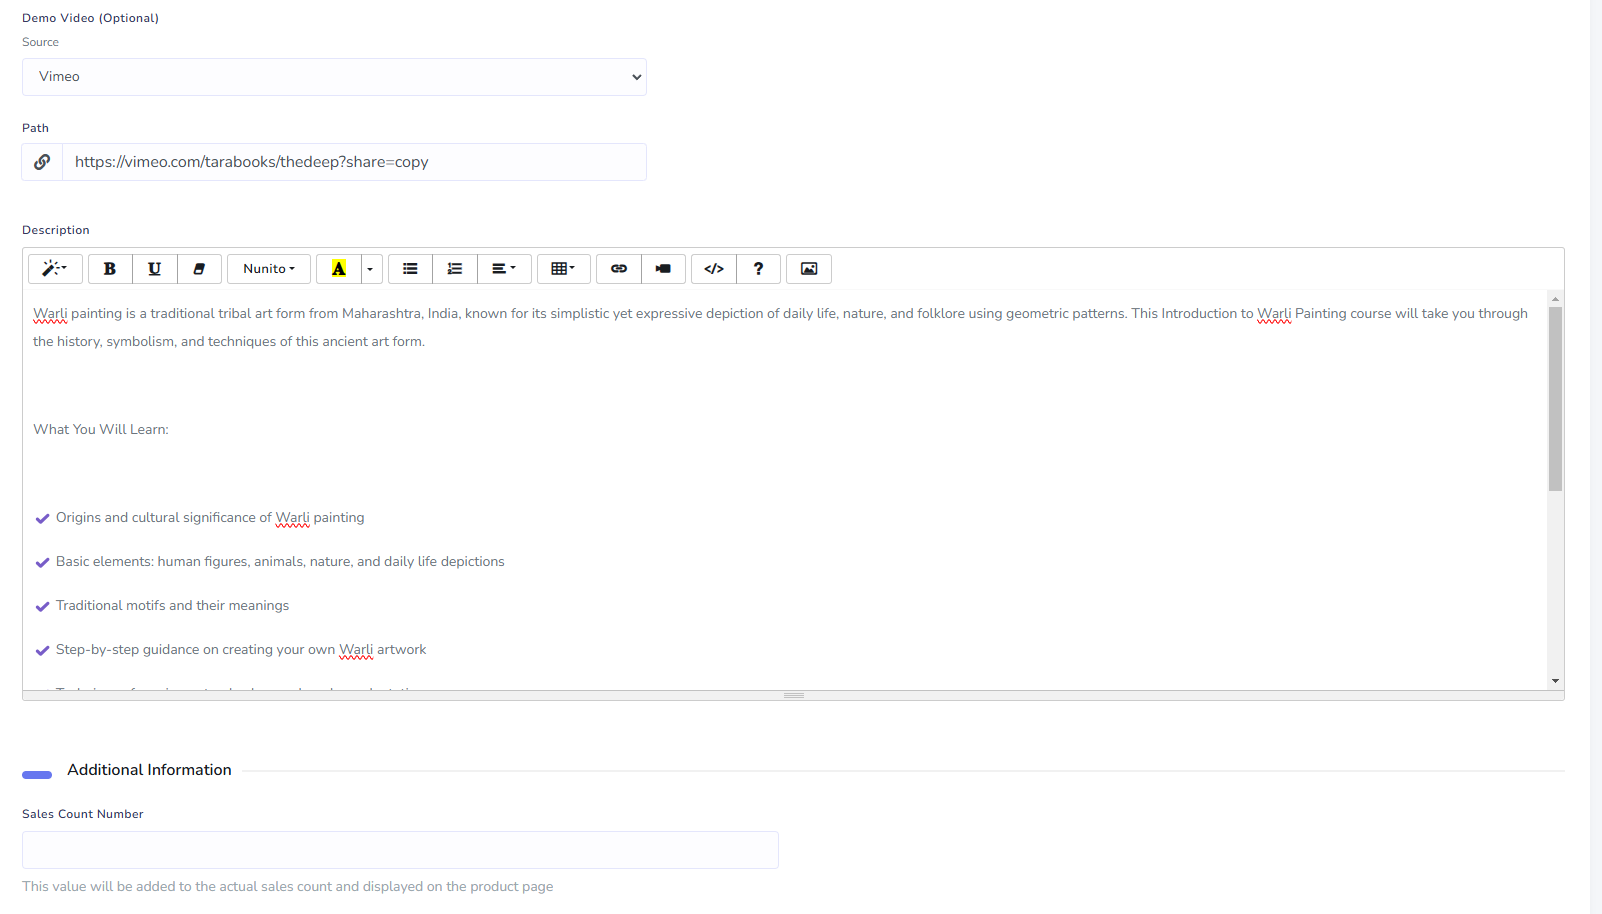Insert a hyperlink using the link icon
This screenshot has width=1602, height=914.
click(618, 268)
